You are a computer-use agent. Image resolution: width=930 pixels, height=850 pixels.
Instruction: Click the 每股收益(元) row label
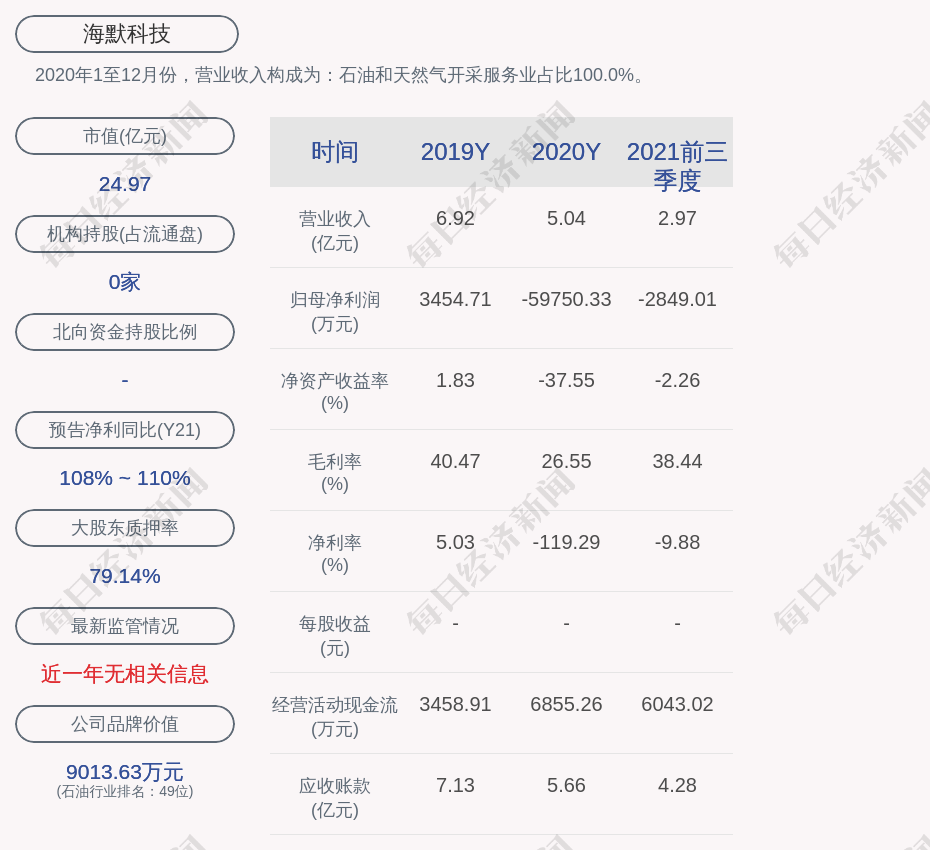(335, 636)
